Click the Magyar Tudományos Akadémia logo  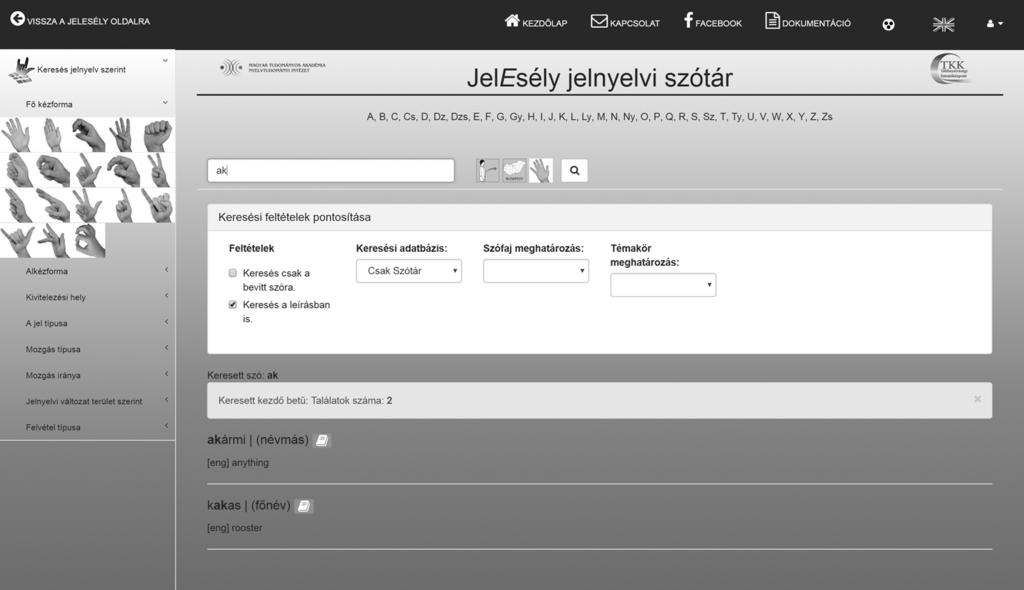(272, 67)
